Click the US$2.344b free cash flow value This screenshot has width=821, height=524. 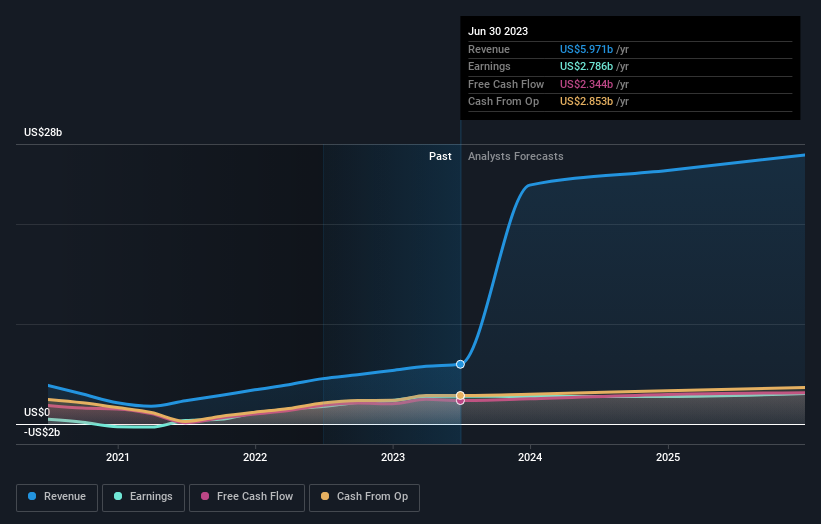tap(586, 84)
